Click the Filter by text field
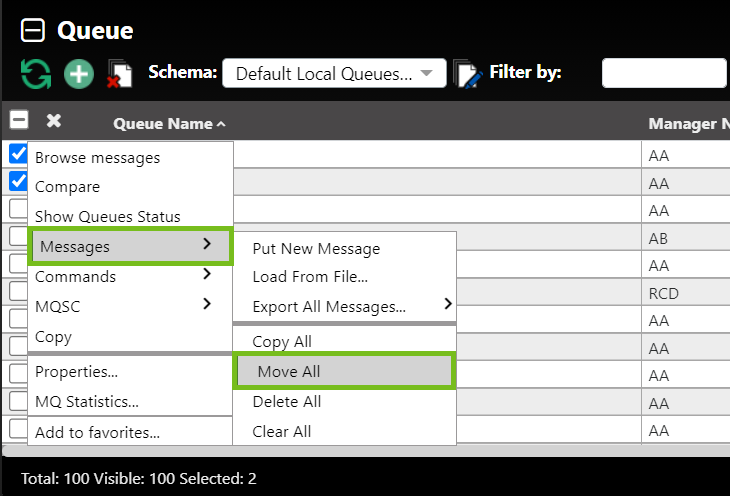730x496 pixels. click(x=664, y=73)
